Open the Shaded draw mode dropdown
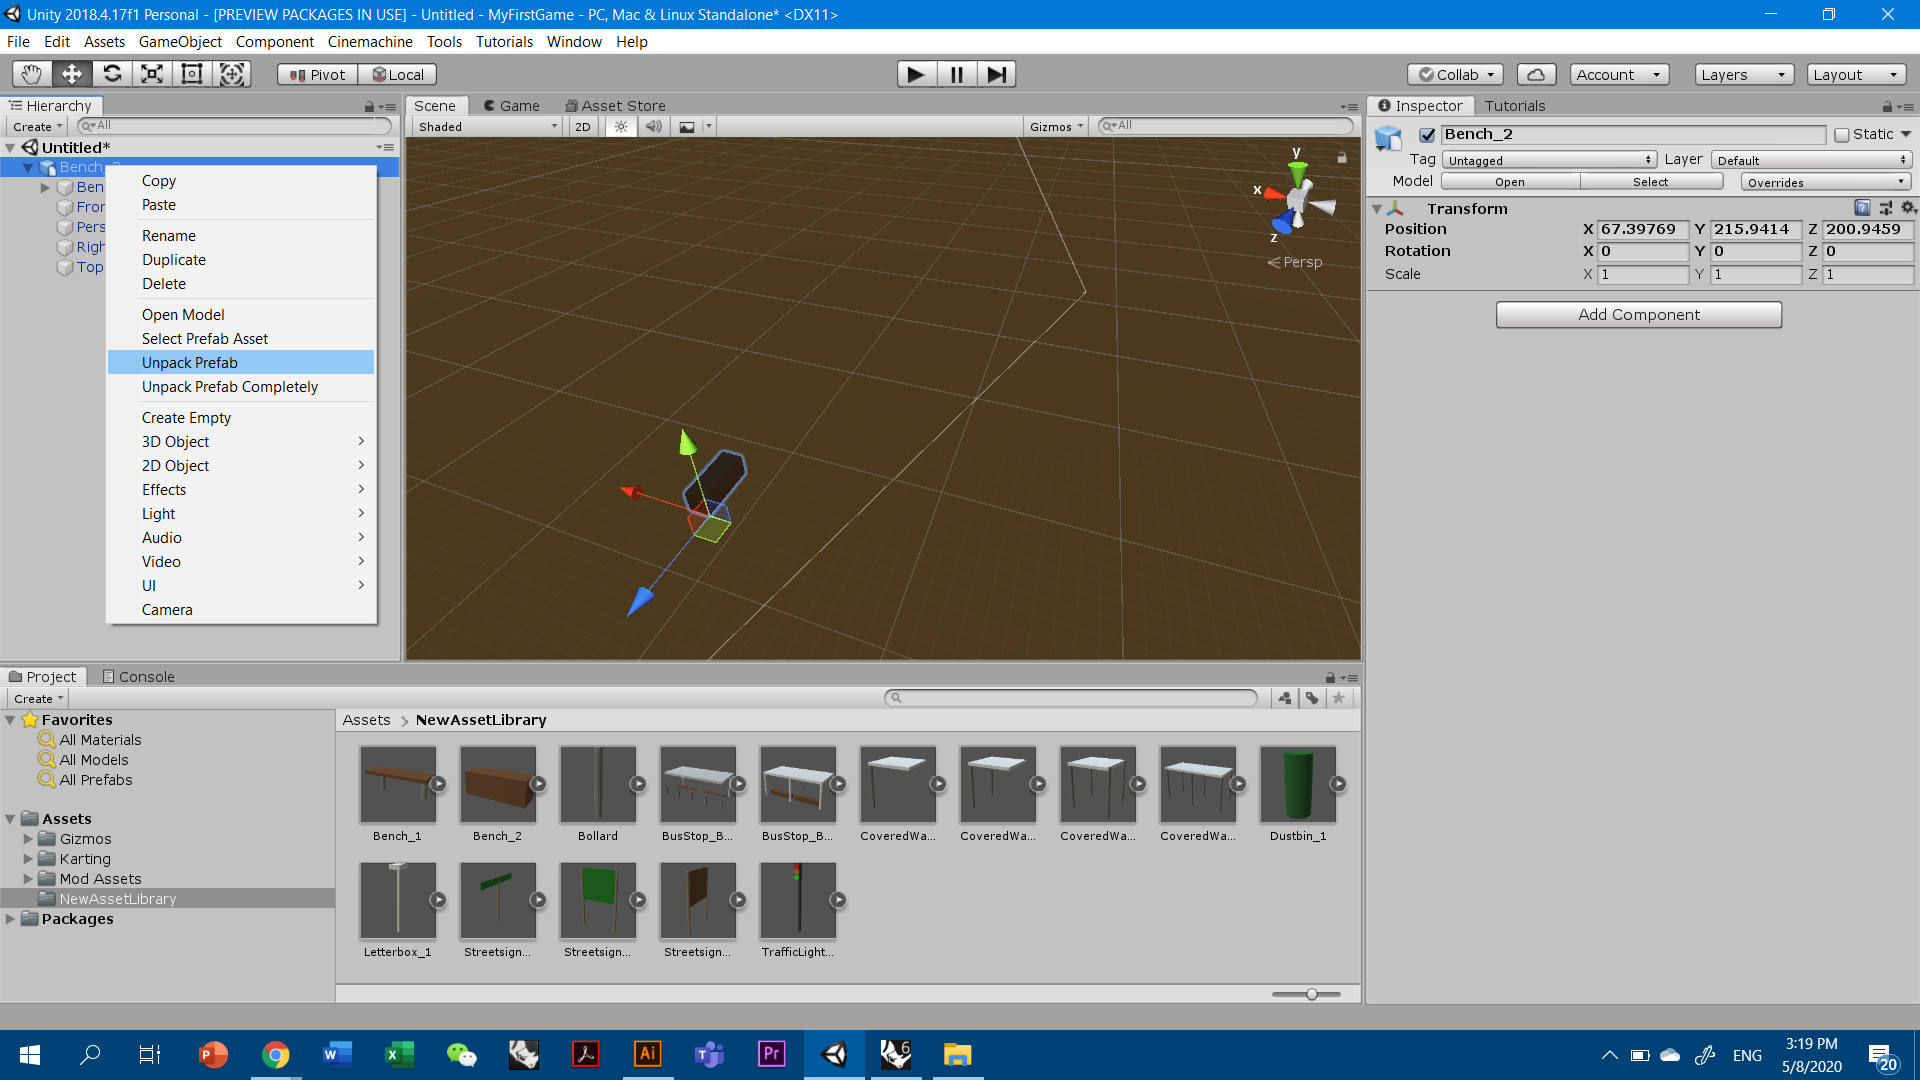Viewport: 1920px width, 1080px height. 487,127
